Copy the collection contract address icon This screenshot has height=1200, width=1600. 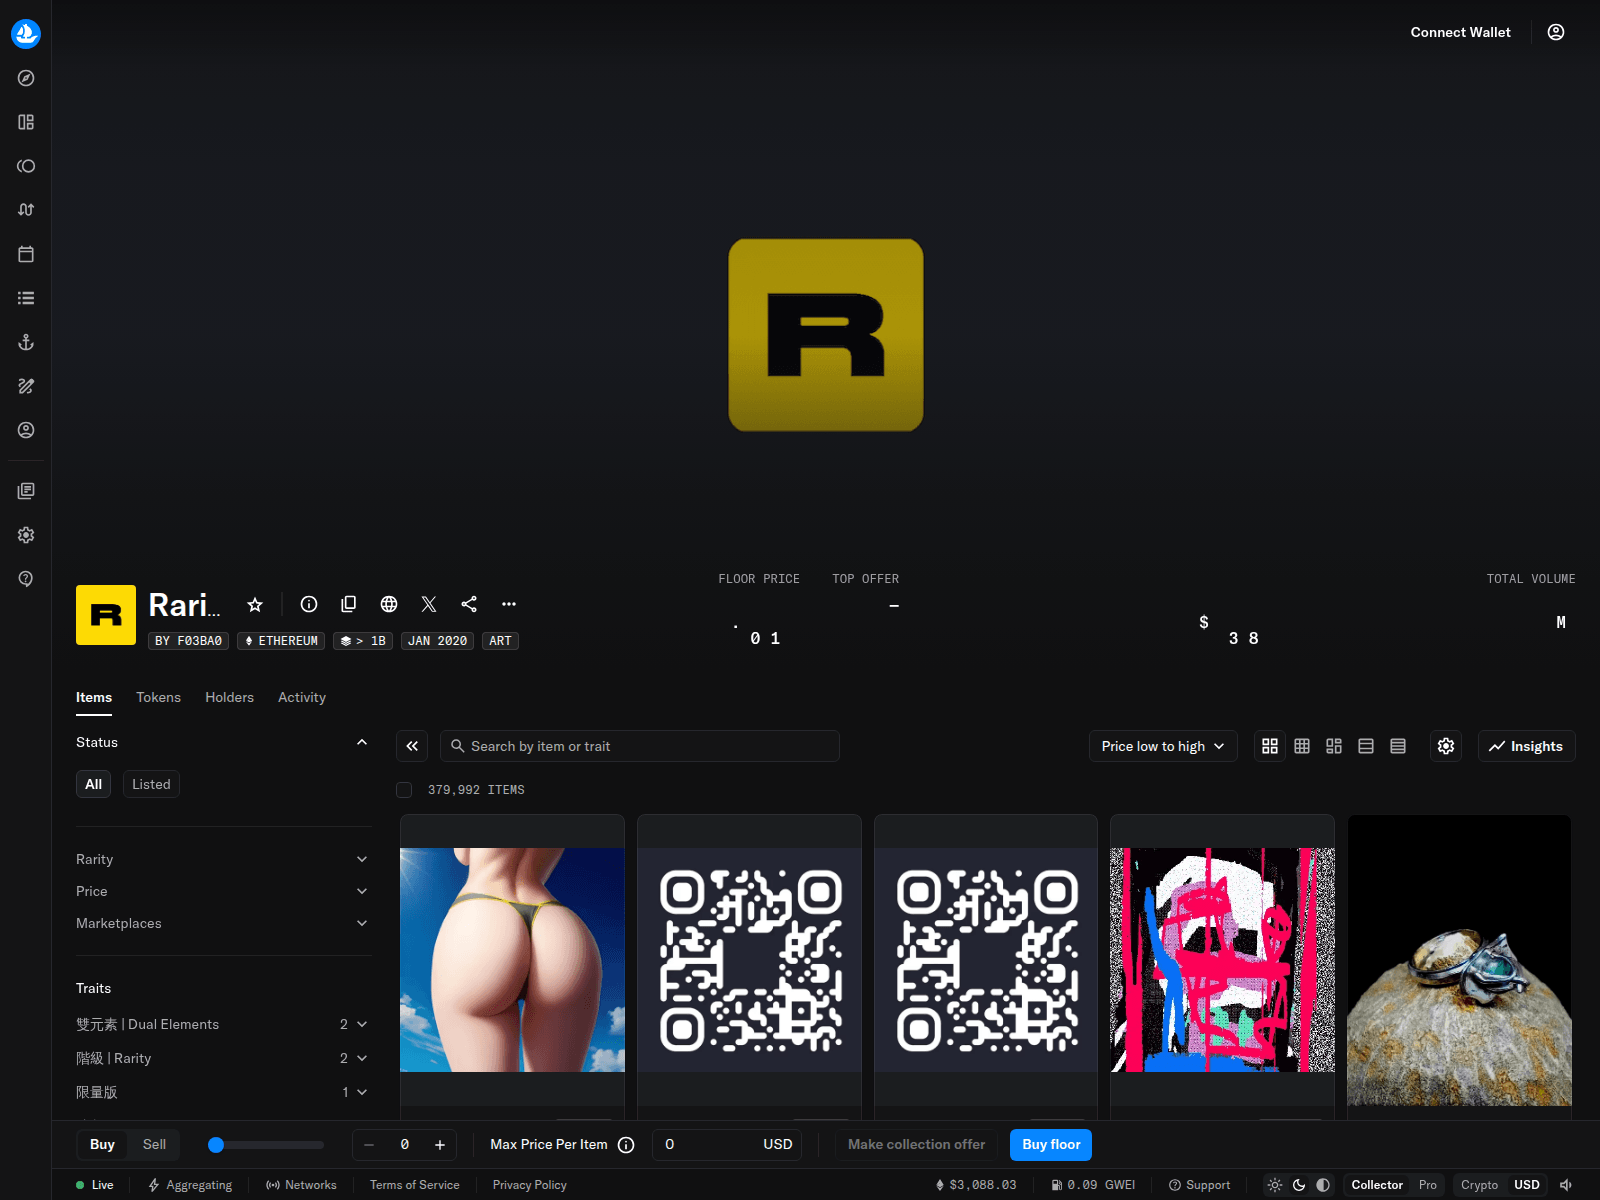tap(349, 604)
